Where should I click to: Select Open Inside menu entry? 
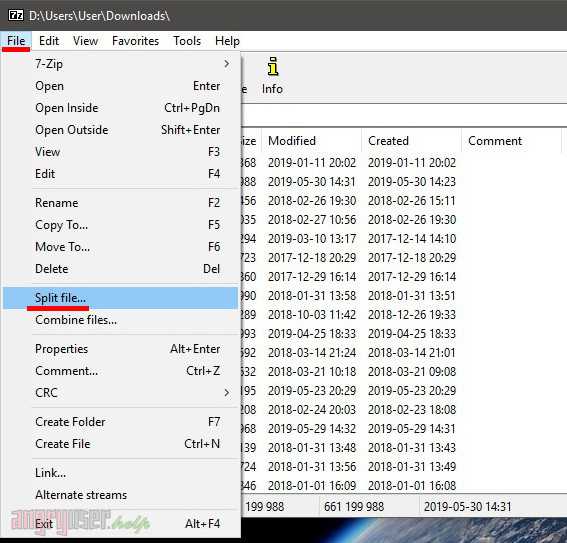[x=121, y=108]
